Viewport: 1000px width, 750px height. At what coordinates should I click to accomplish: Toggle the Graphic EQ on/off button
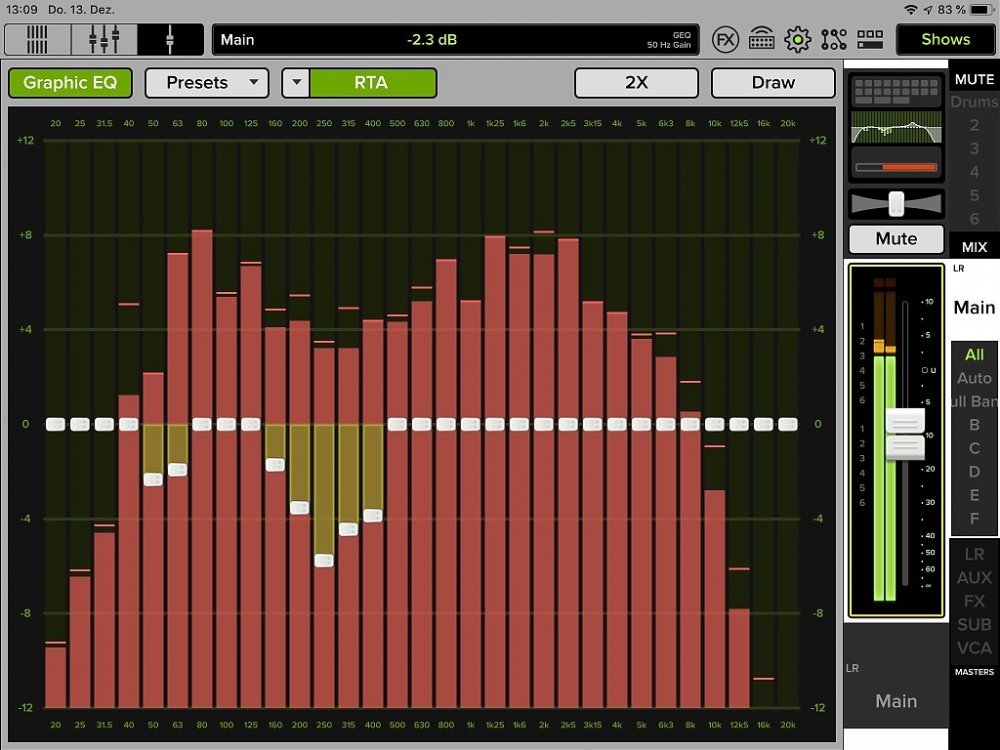[70, 83]
